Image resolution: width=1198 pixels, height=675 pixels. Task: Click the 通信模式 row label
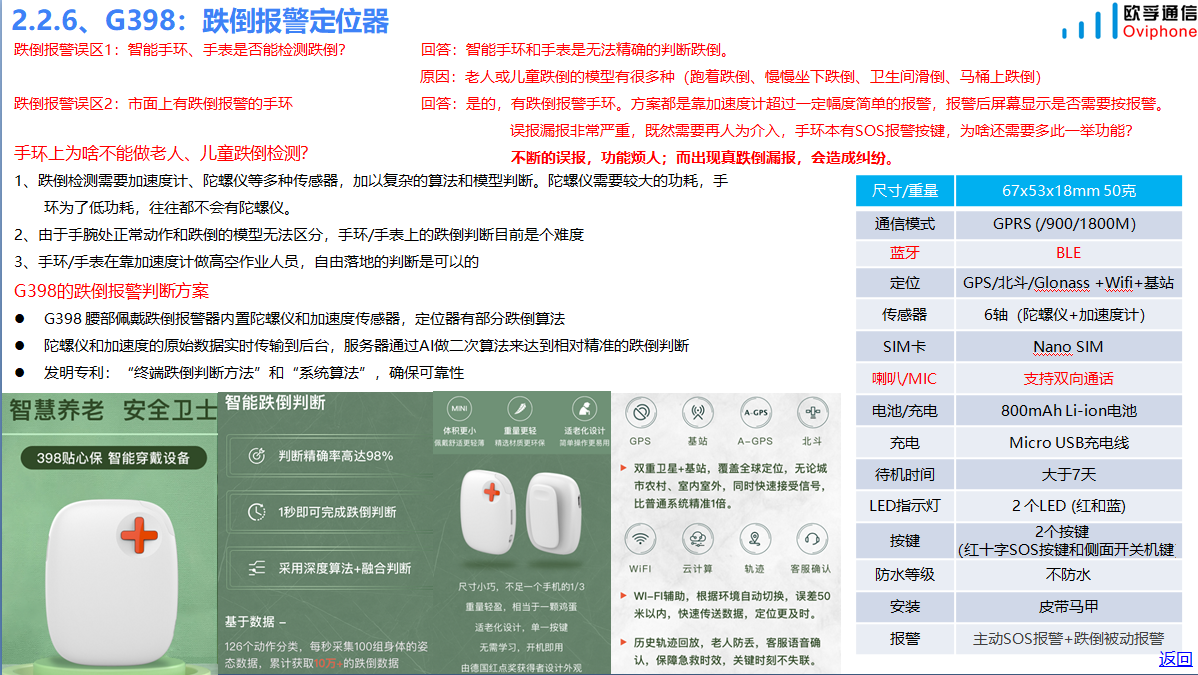[x=905, y=224]
